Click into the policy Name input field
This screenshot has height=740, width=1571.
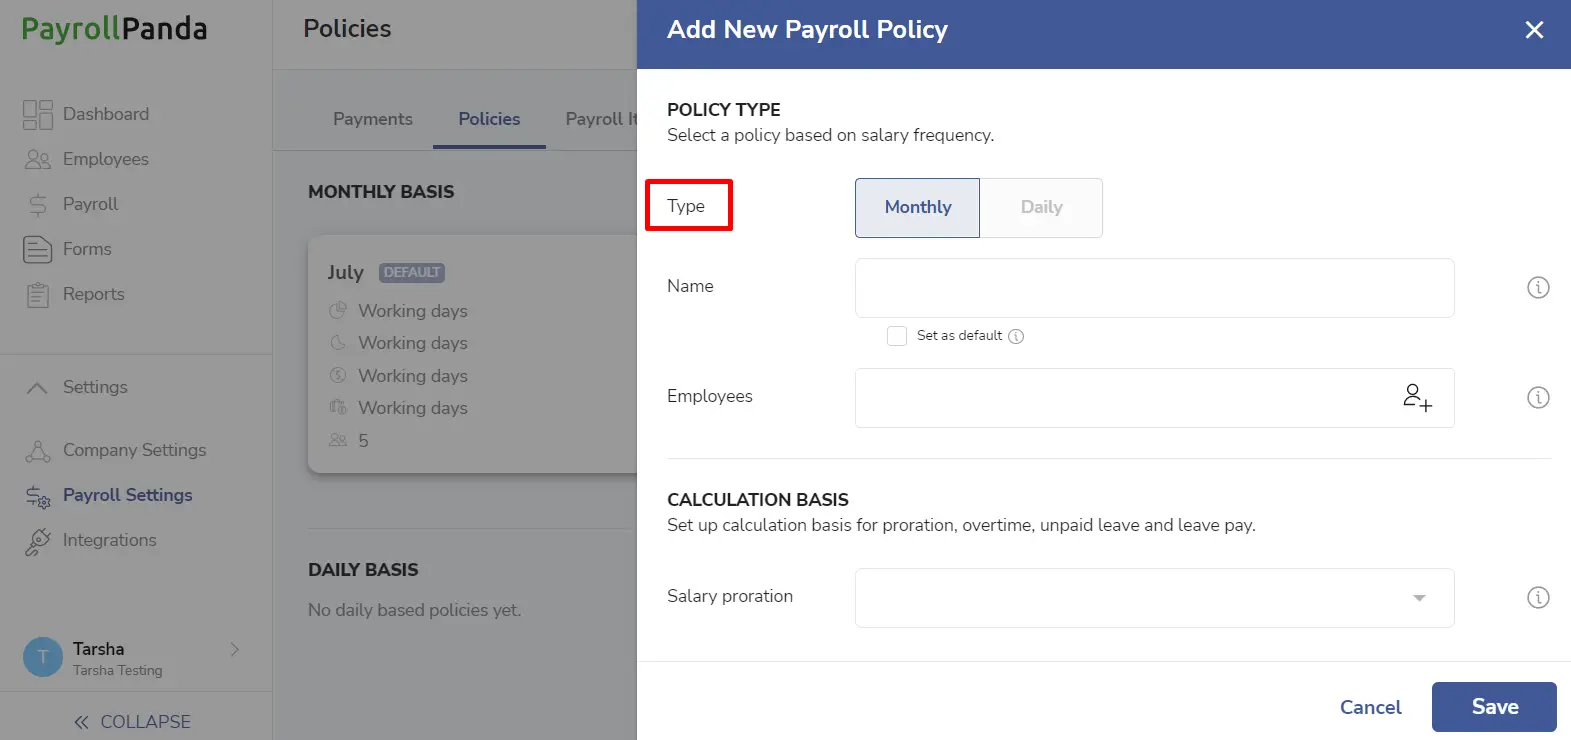(1154, 288)
